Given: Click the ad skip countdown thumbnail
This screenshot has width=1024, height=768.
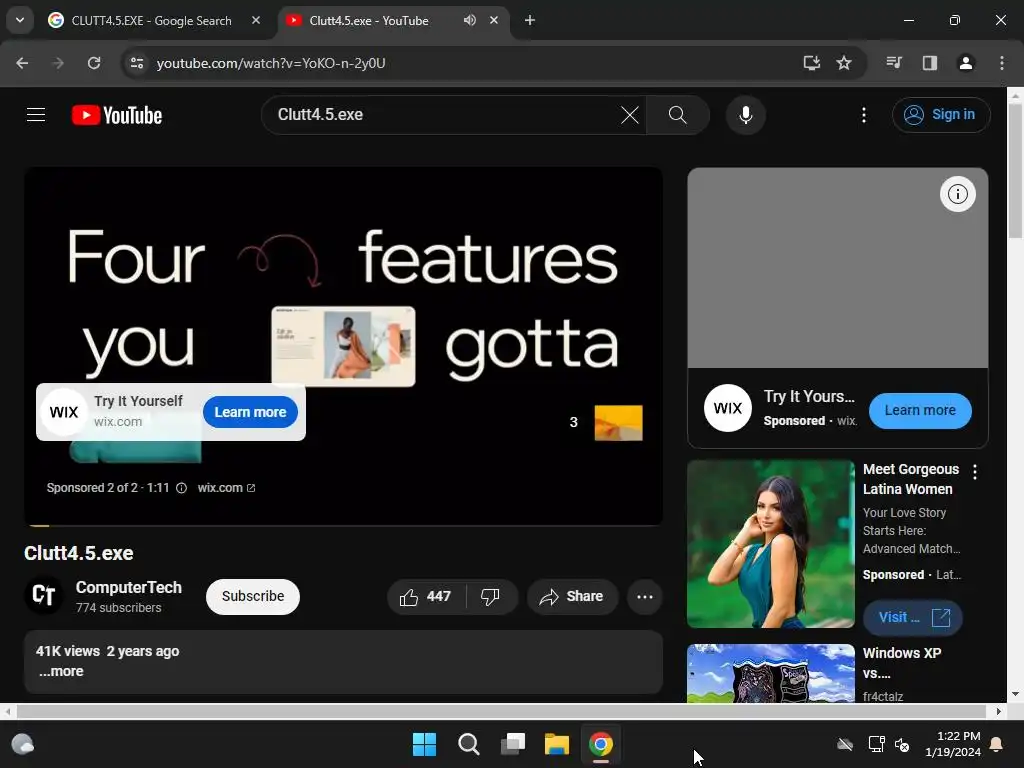Looking at the screenshot, I should point(618,423).
